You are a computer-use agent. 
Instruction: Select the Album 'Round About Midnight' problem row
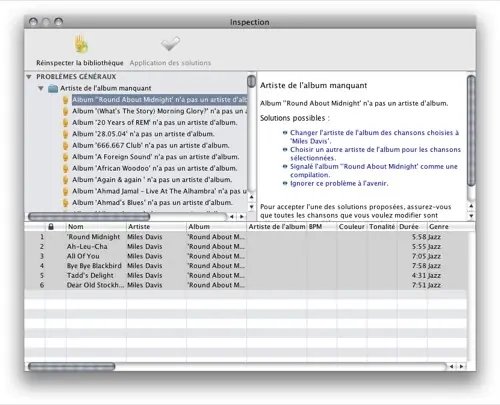(159, 100)
